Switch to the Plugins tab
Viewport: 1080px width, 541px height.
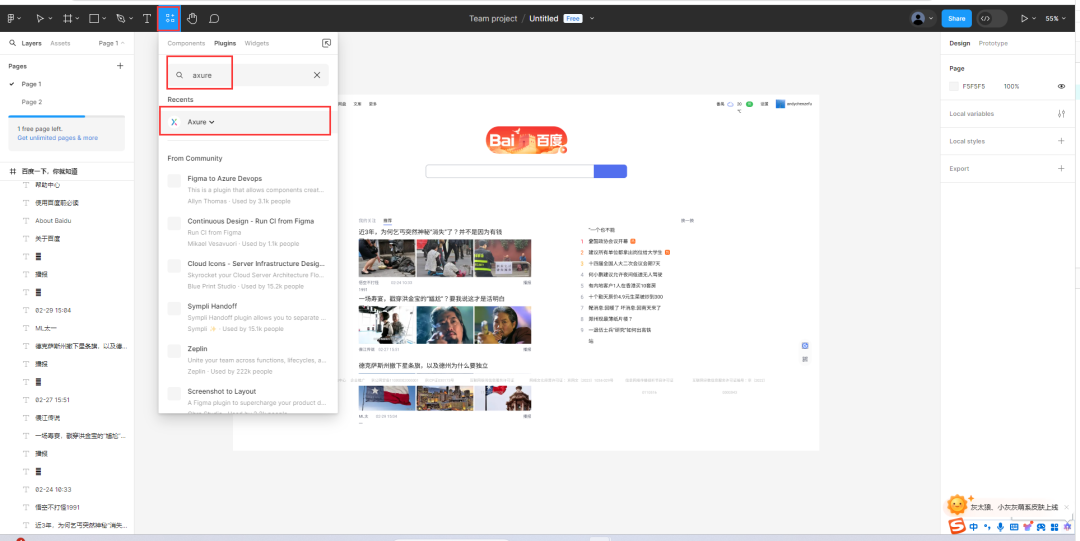225,43
